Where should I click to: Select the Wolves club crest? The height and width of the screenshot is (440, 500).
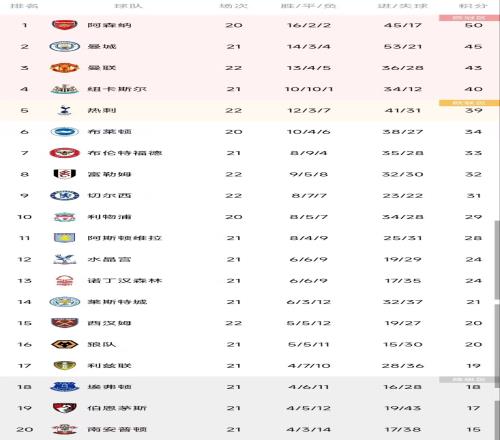pyautogui.click(x=65, y=344)
